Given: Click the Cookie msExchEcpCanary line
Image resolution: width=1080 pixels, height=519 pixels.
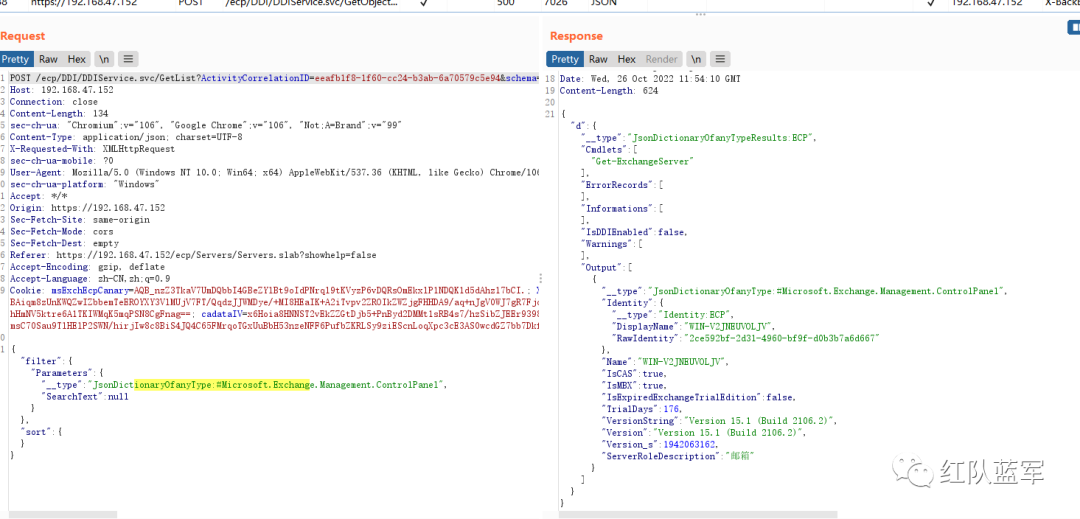Looking at the screenshot, I should 274,290.
